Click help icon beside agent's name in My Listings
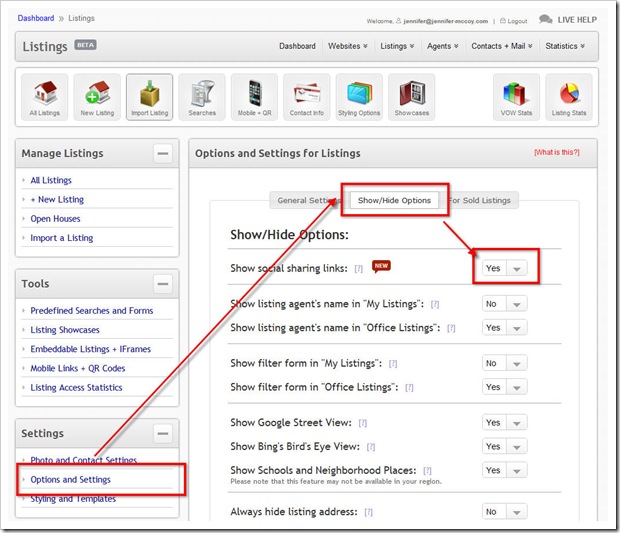 click(x=435, y=304)
